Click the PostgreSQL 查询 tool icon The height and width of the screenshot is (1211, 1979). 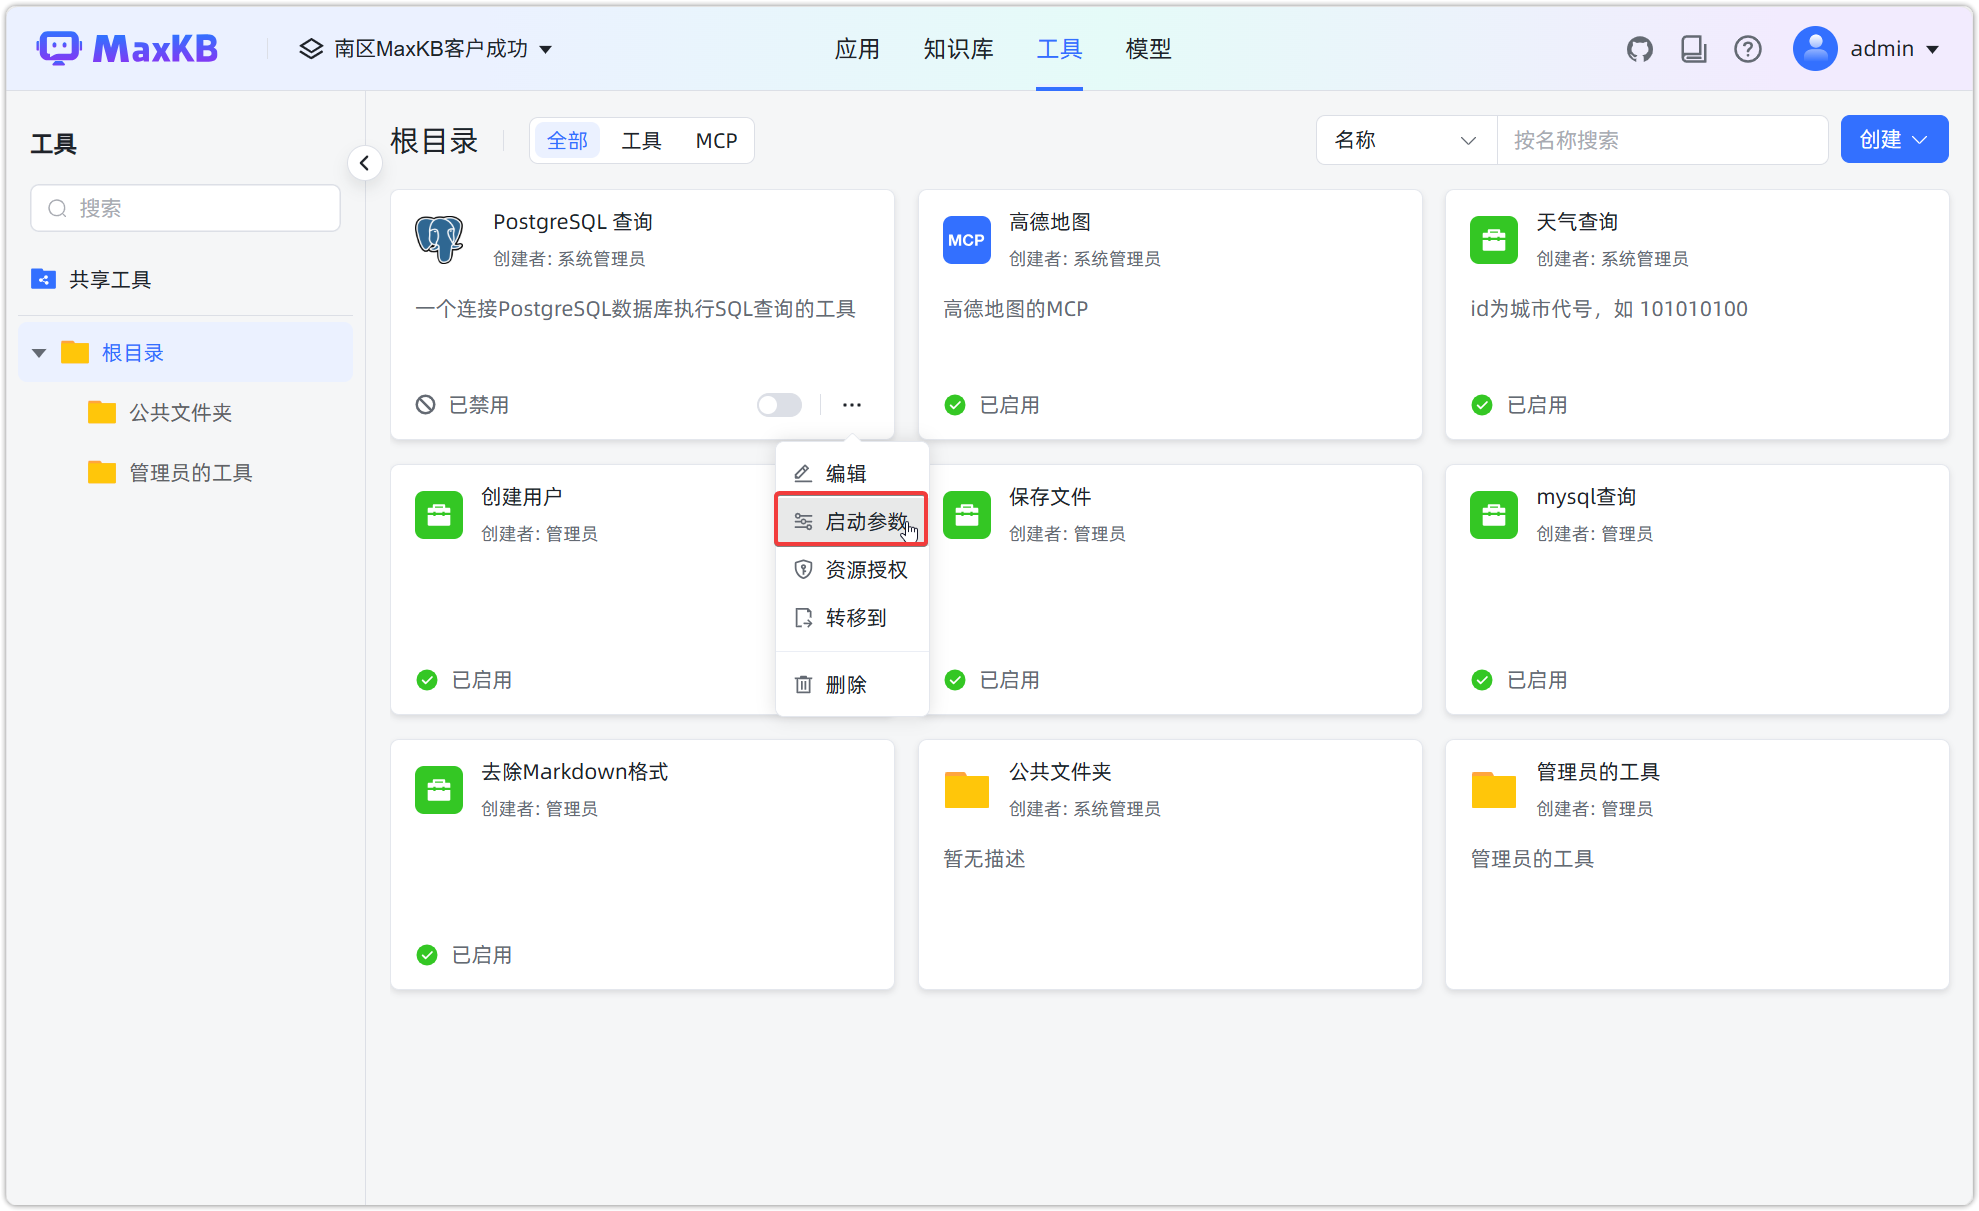click(440, 240)
